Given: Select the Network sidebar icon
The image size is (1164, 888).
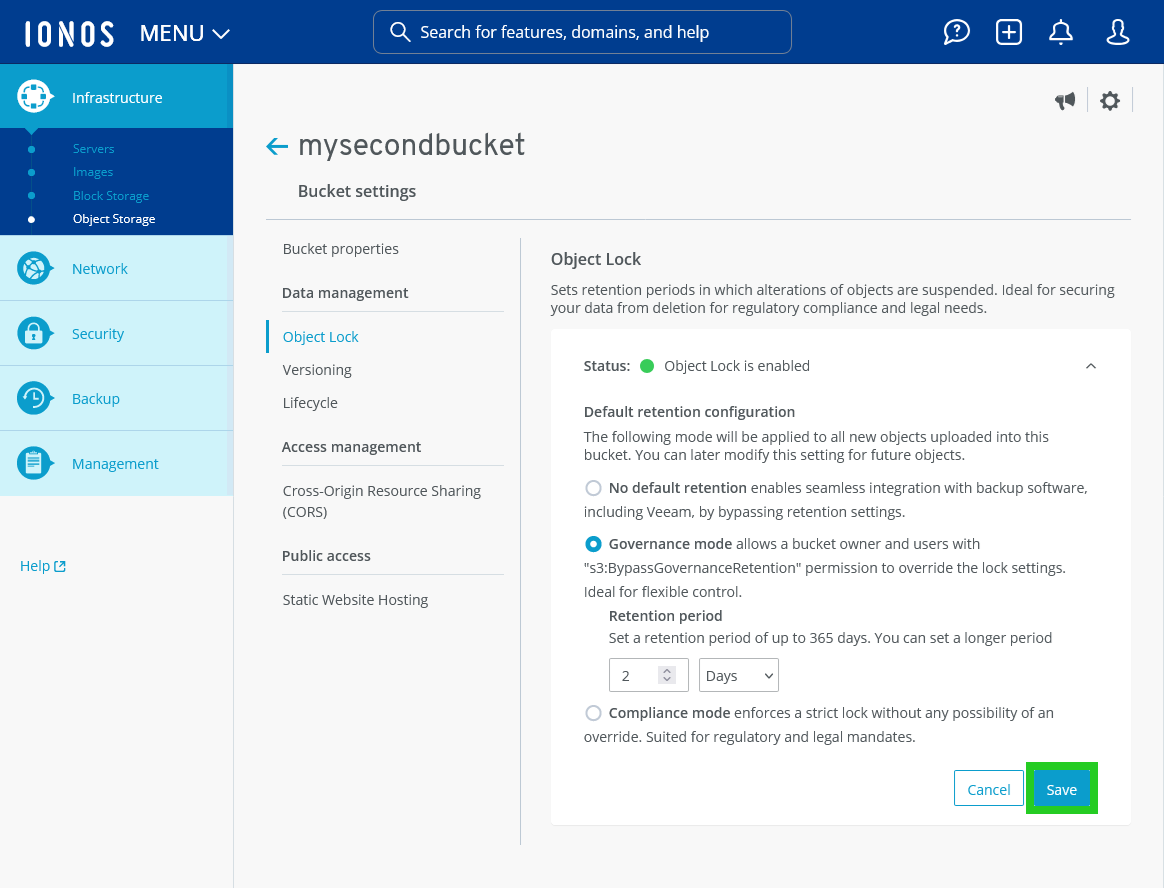Looking at the screenshot, I should point(34,268).
